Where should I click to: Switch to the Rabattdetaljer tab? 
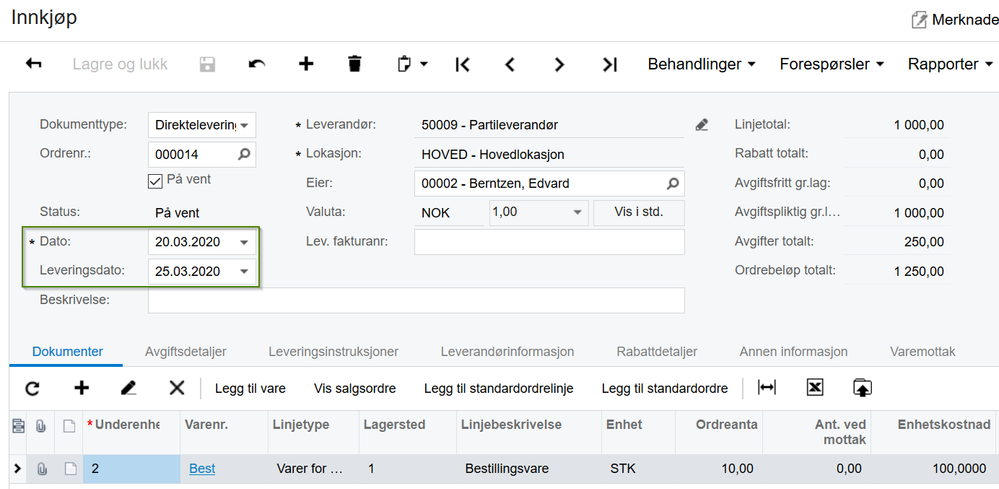657,351
